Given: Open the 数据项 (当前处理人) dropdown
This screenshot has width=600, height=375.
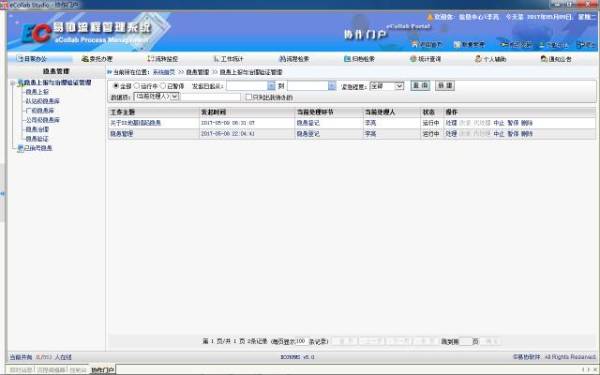Looking at the screenshot, I should click(x=157, y=96).
